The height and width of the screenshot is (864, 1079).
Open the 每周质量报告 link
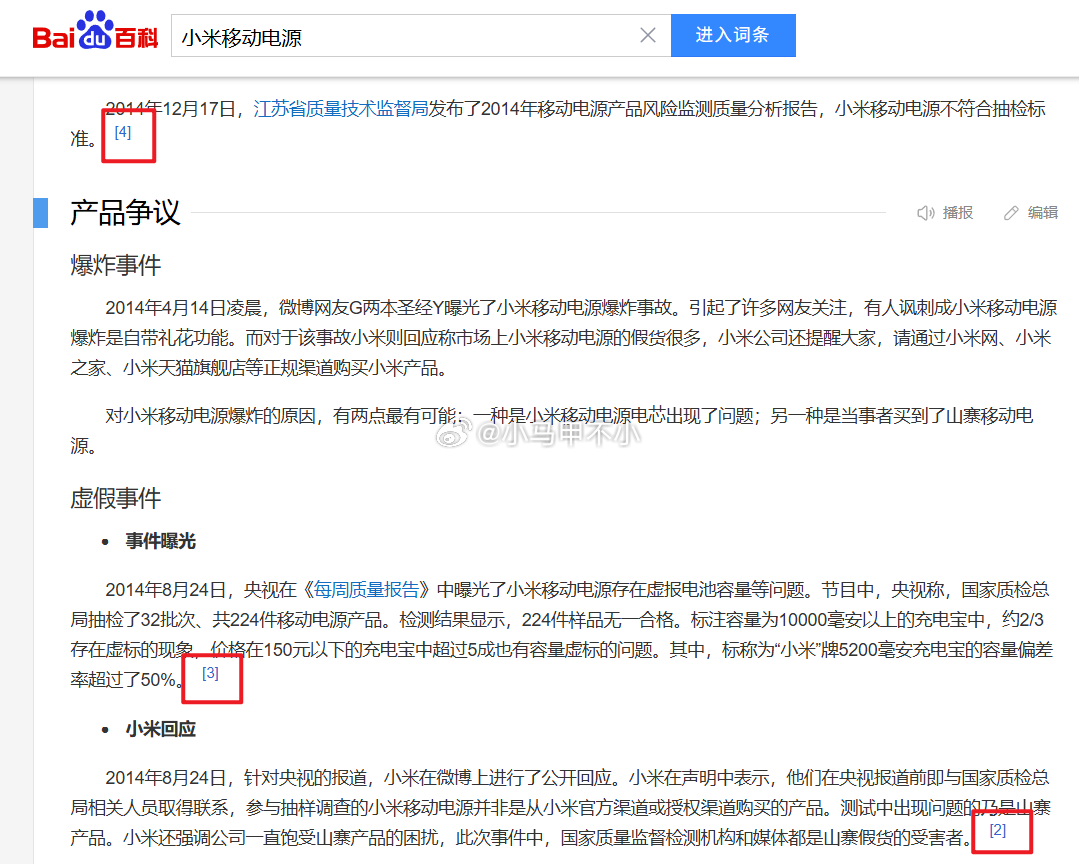tap(366, 590)
